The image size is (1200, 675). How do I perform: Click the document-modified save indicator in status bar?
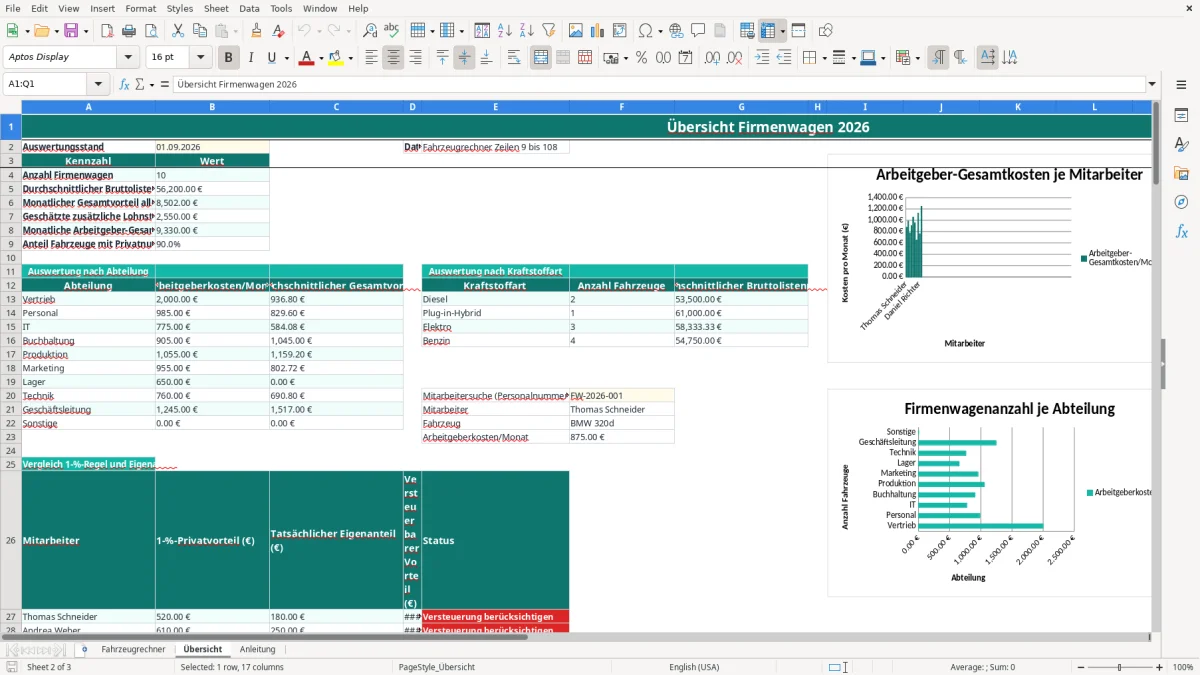tap(11, 667)
